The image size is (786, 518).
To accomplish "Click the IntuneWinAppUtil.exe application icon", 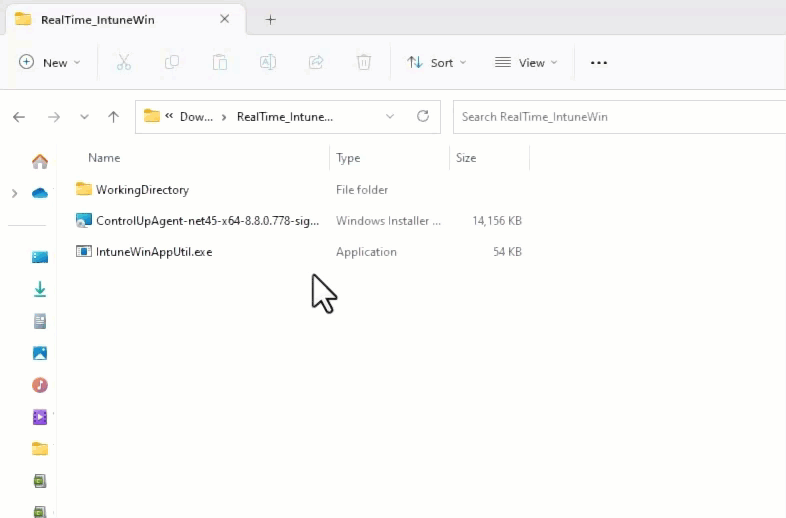I will coord(84,251).
